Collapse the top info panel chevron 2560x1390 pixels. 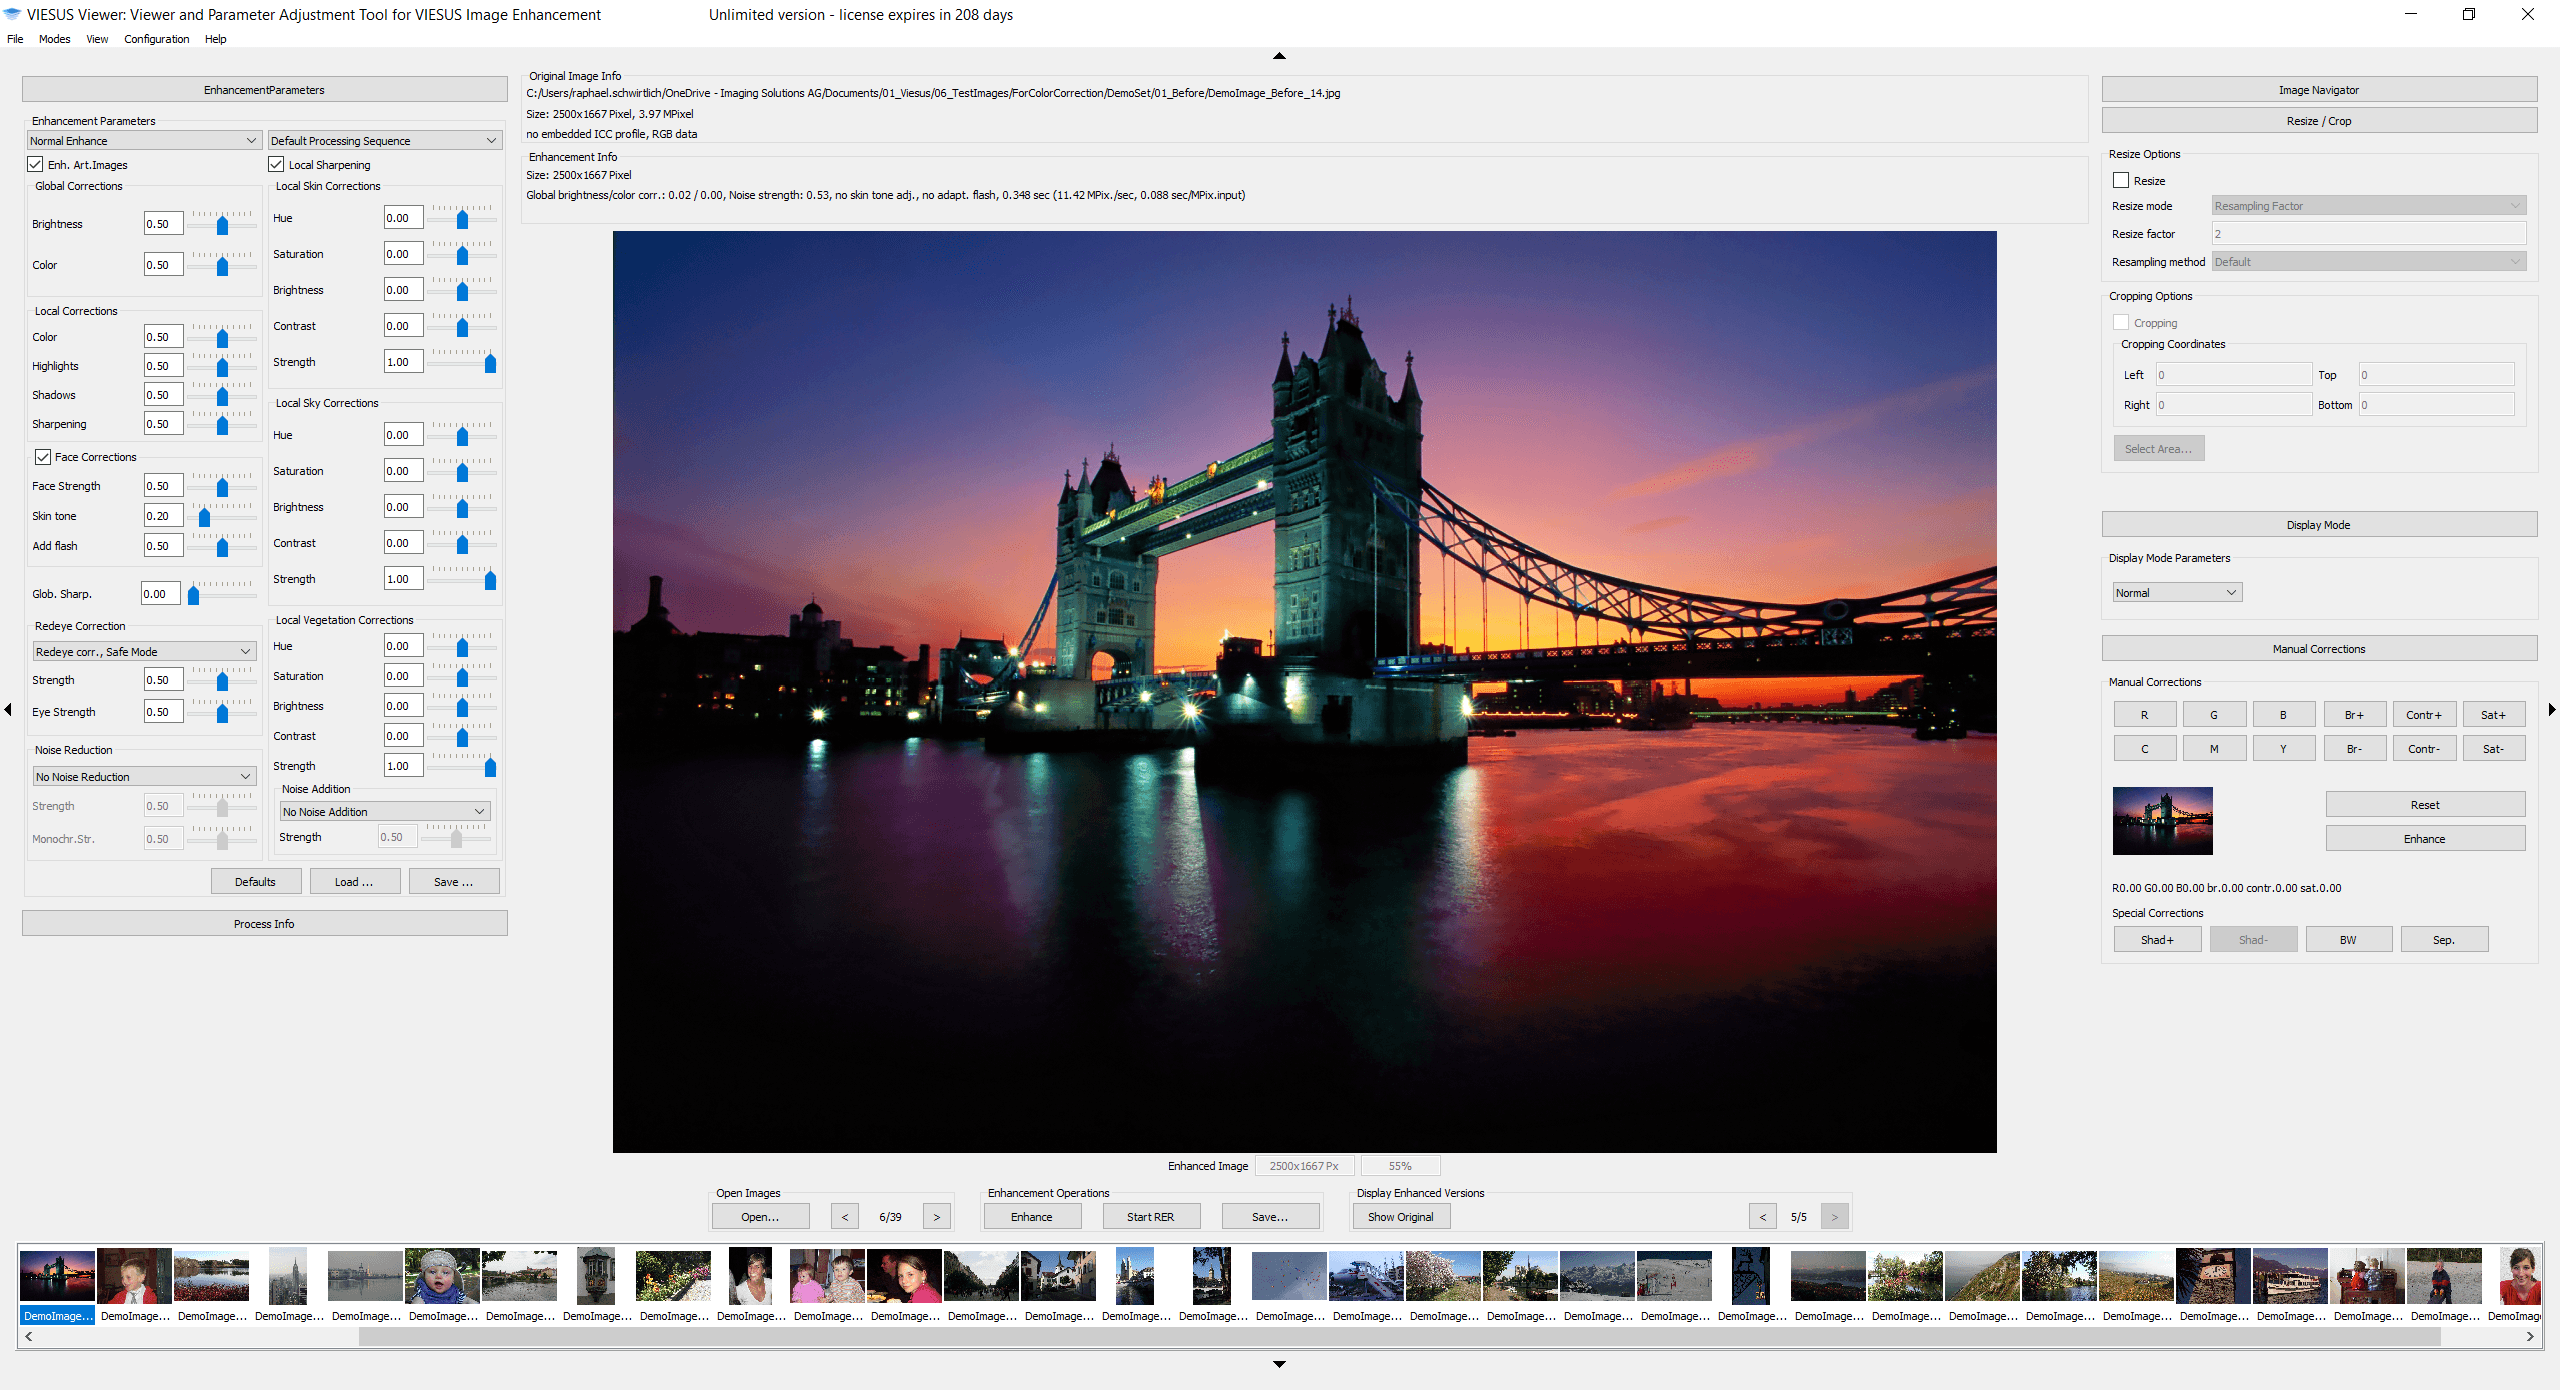pos(1278,56)
